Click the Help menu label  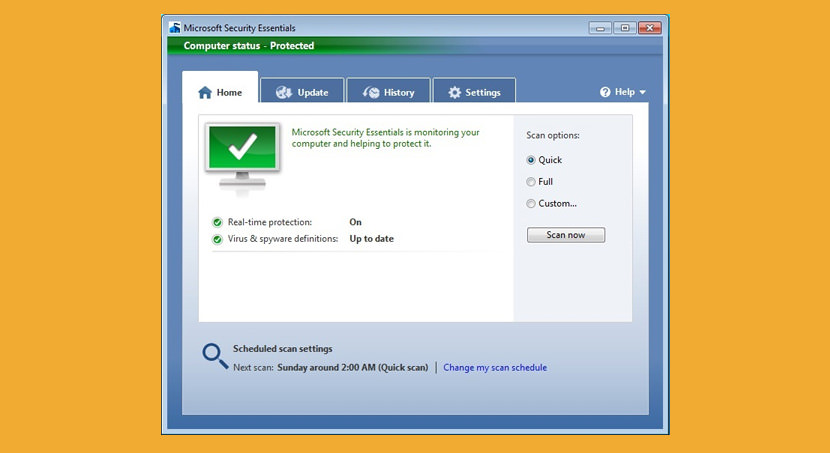point(625,92)
